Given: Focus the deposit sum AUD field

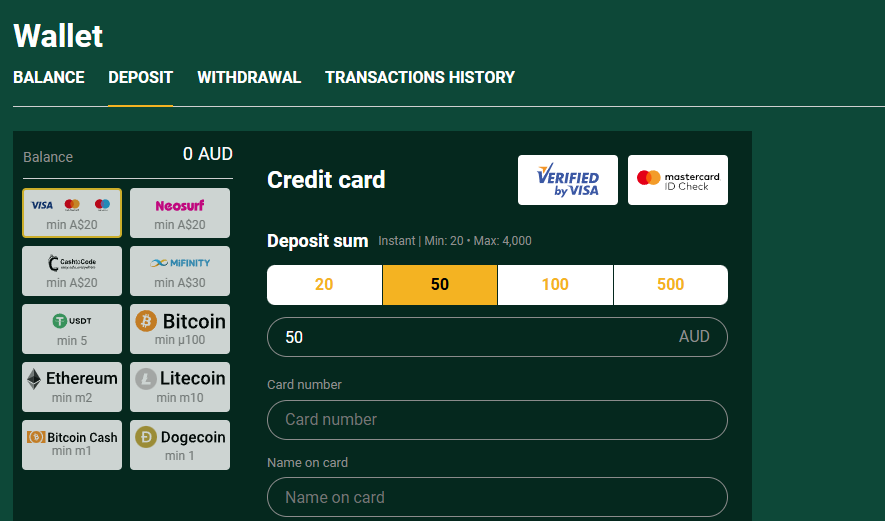Looking at the screenshot, I should 497,337.
